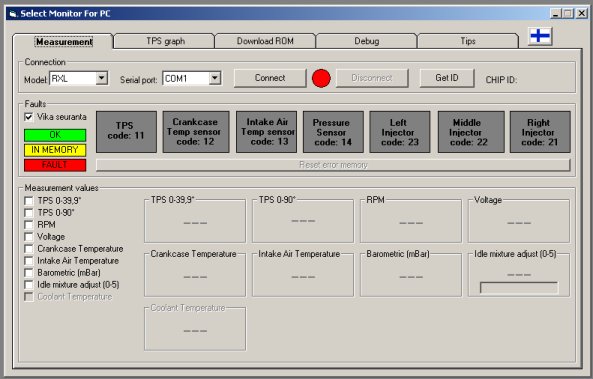Click the green OK legend swatch
The width and height of the screenshot is (593, 379).
[55, 135]
